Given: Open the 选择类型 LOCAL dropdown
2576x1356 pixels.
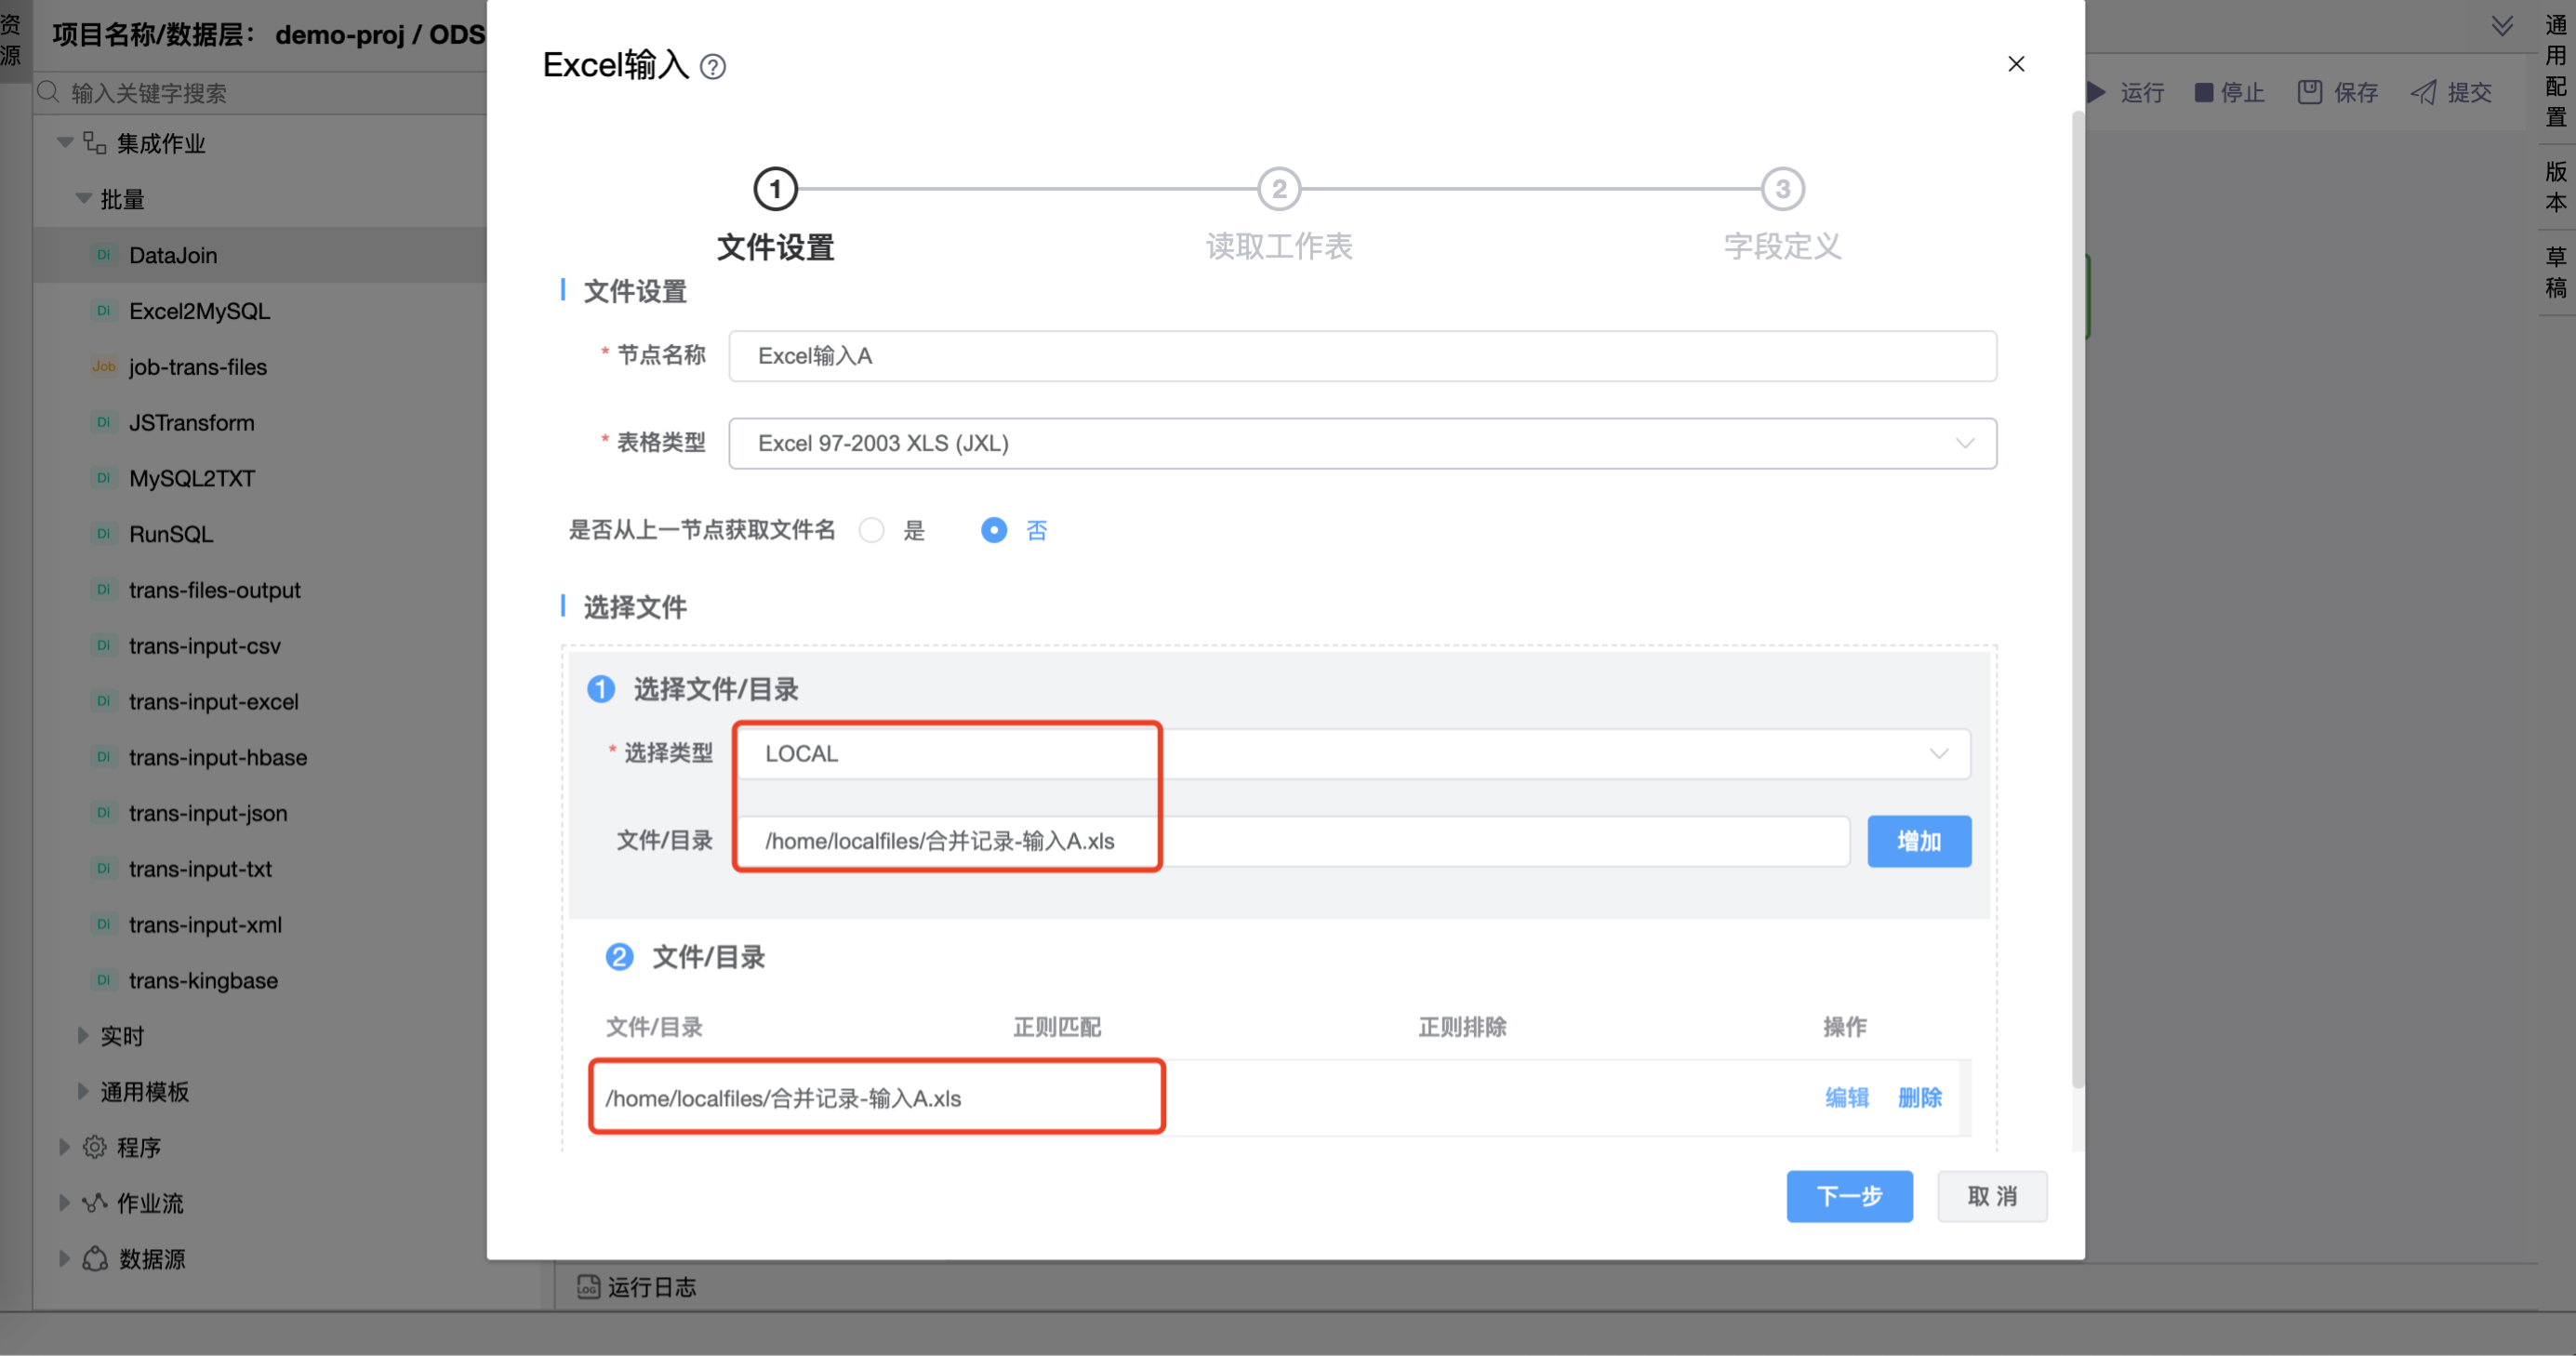Looking at the screenshot, I should click(1352, 754).
